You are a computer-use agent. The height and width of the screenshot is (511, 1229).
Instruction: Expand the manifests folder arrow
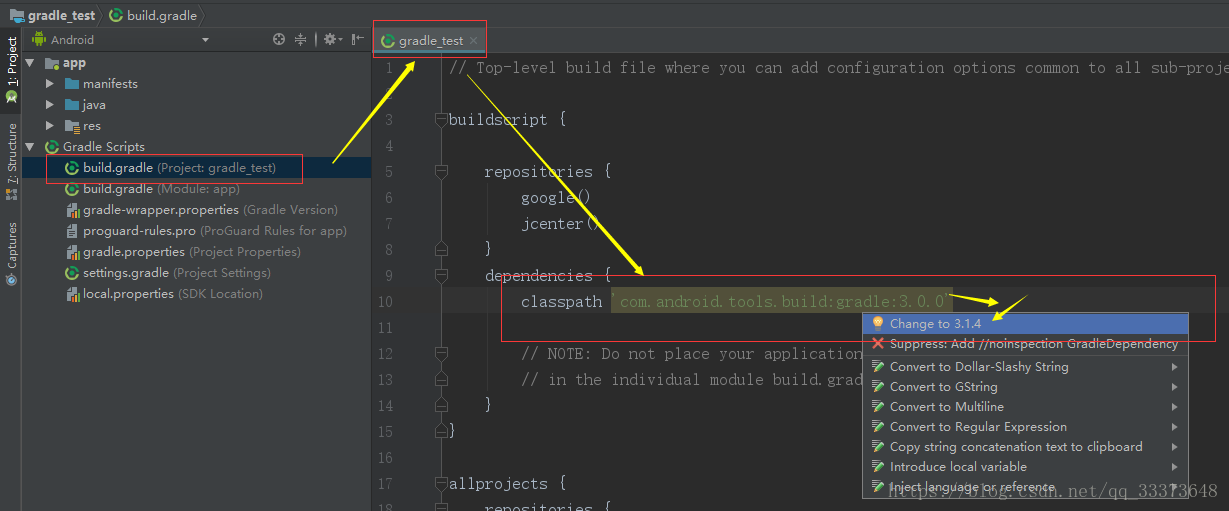(x=50, y=84)
